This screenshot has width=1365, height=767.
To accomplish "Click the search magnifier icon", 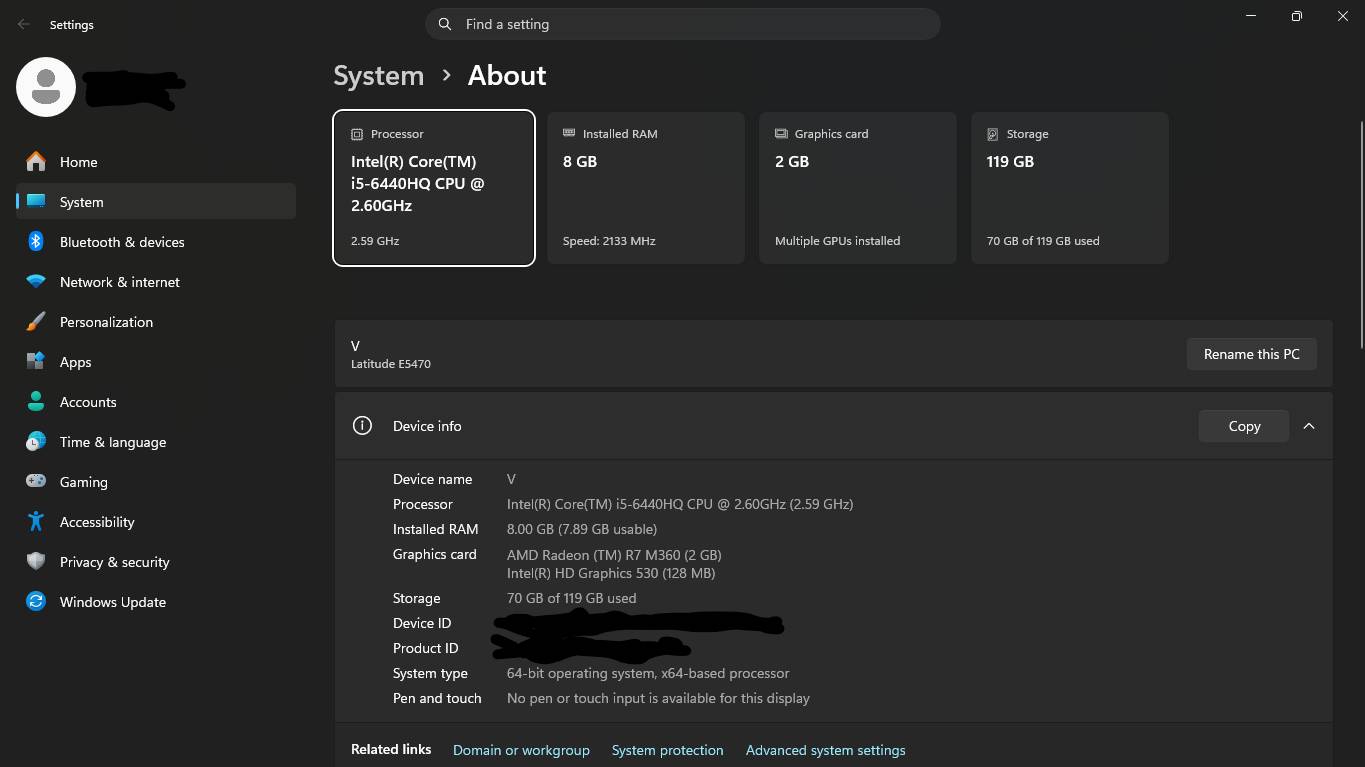I will [x=444, y=24].
